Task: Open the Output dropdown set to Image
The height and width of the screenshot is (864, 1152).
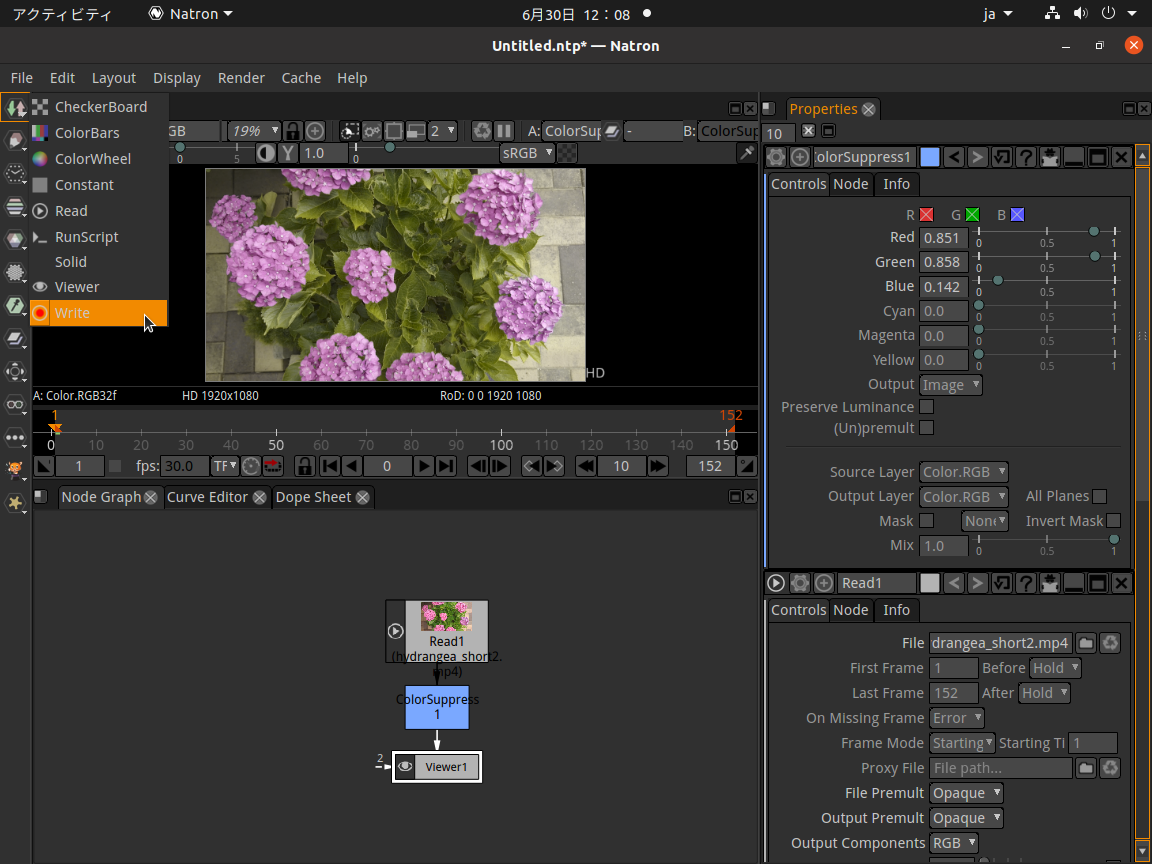Action: [949, 385]
